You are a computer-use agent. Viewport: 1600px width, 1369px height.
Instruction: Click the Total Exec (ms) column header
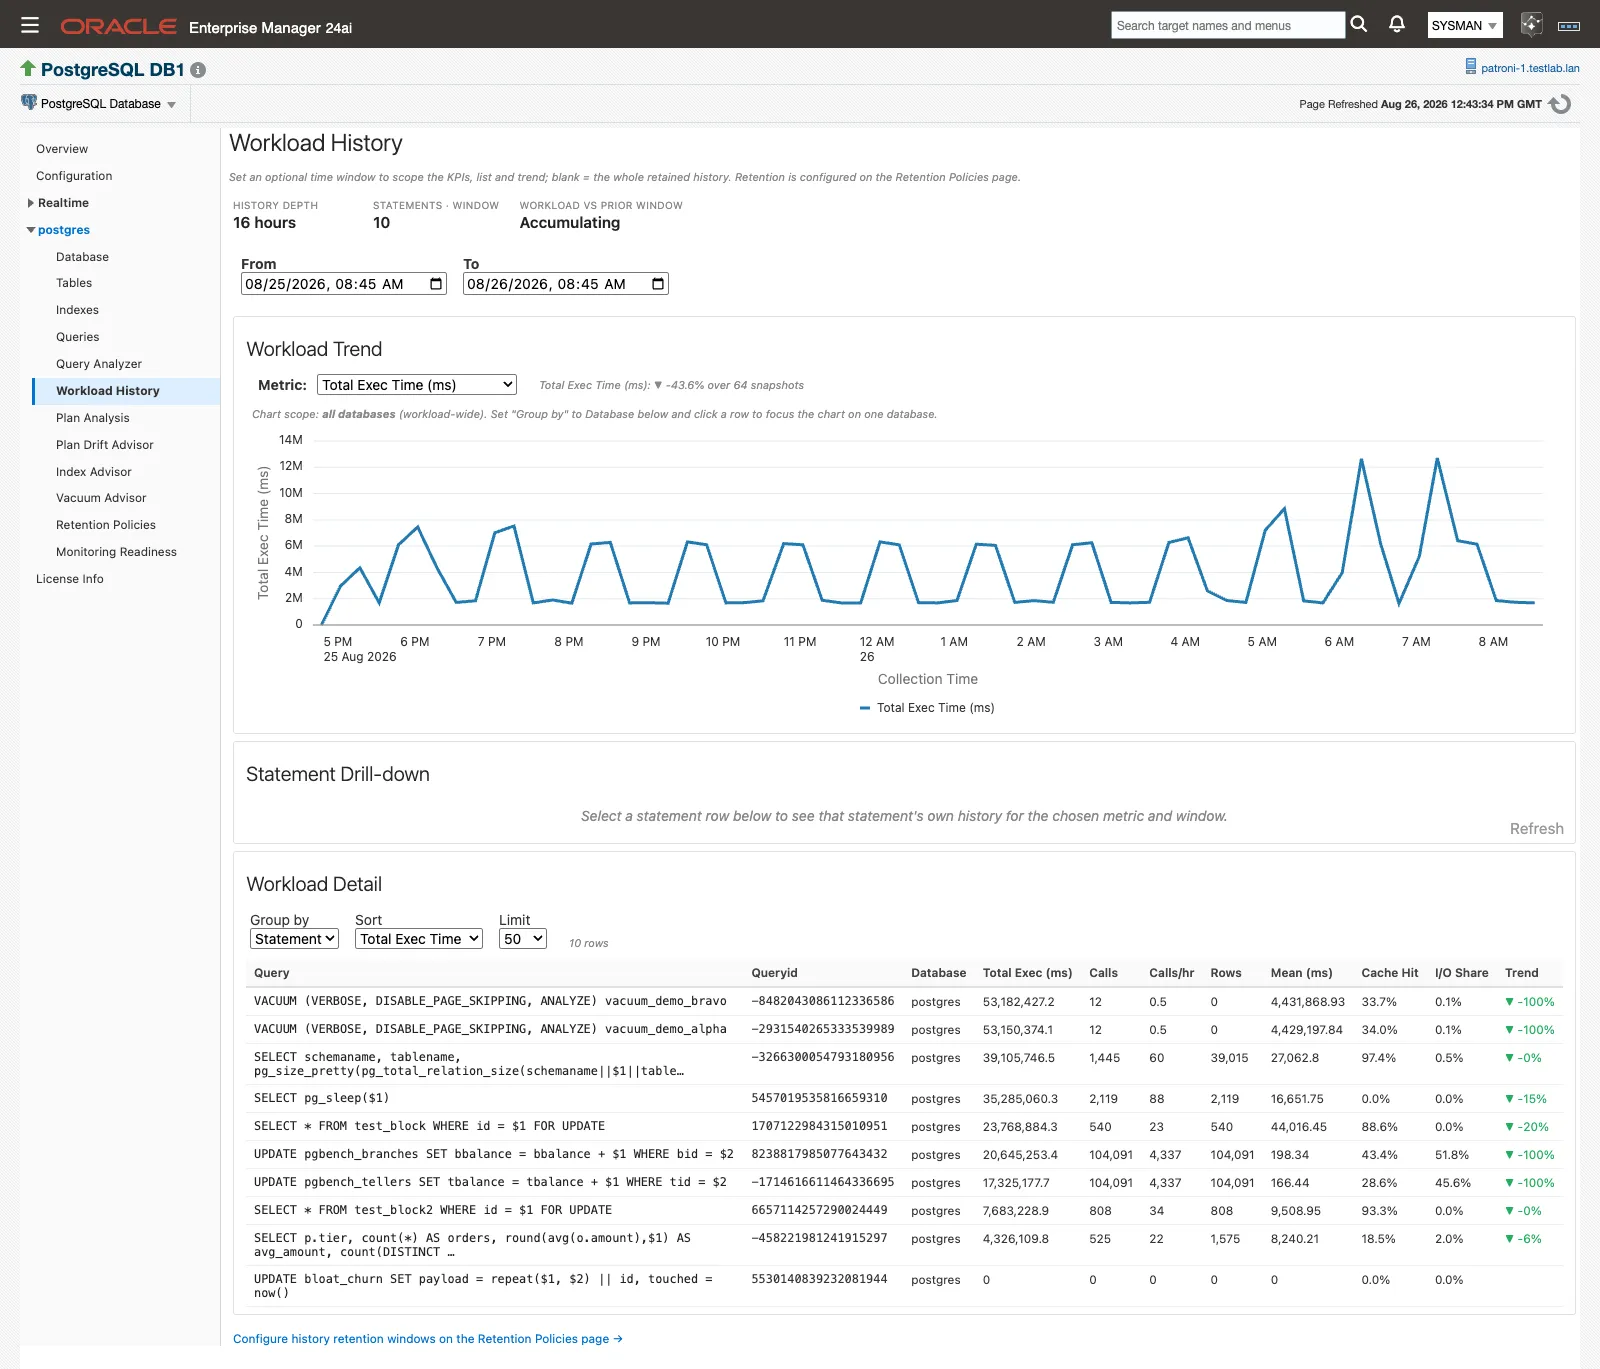pos(1027,973)
